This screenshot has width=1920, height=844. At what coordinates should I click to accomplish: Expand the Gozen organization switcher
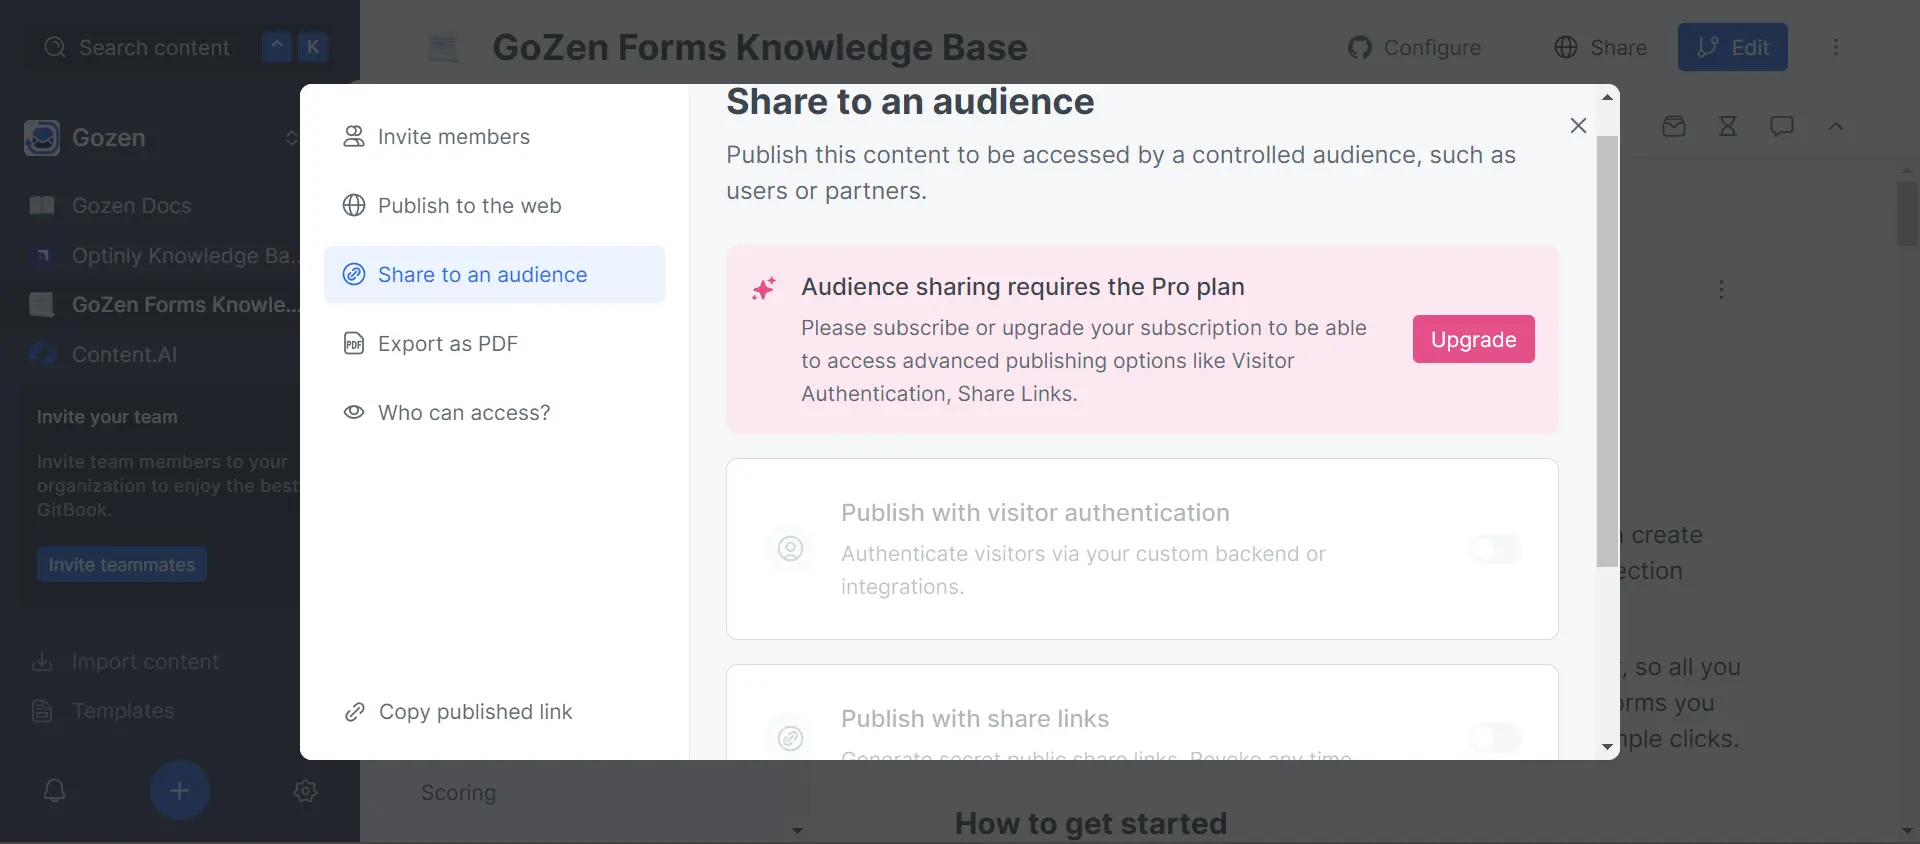click(291, 138)
